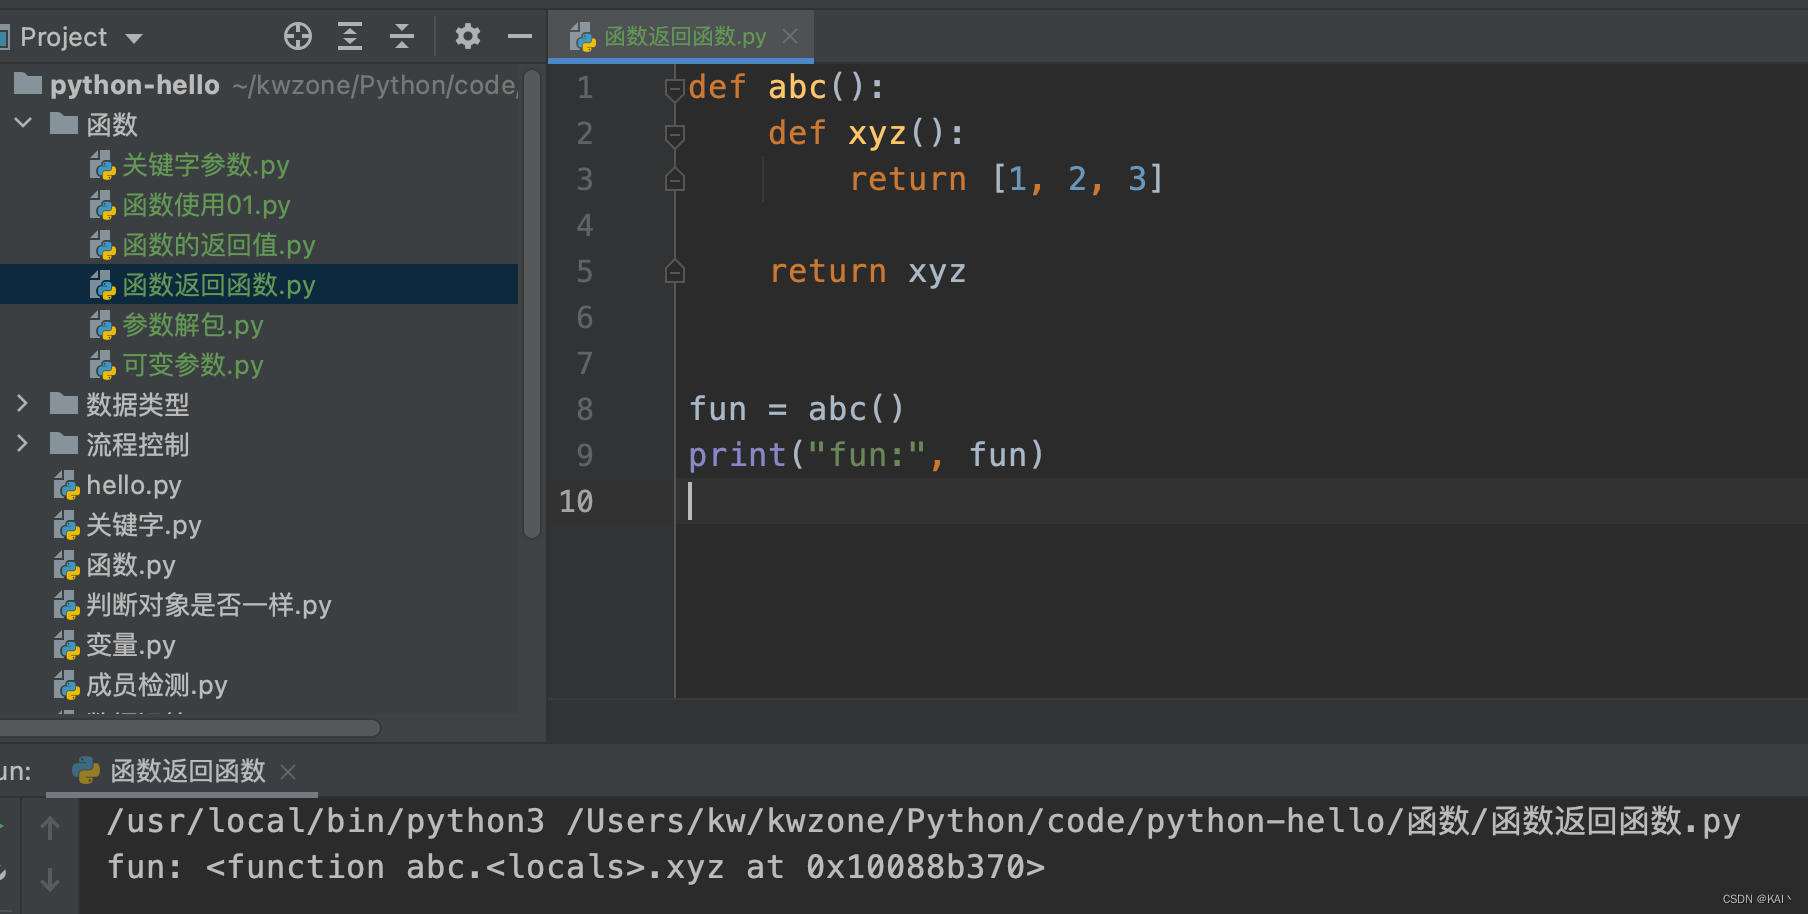Select 函数返回函数.py in project tree
Image resolution: width=1808 pixels, height=914 pixels.
[219, 285]
